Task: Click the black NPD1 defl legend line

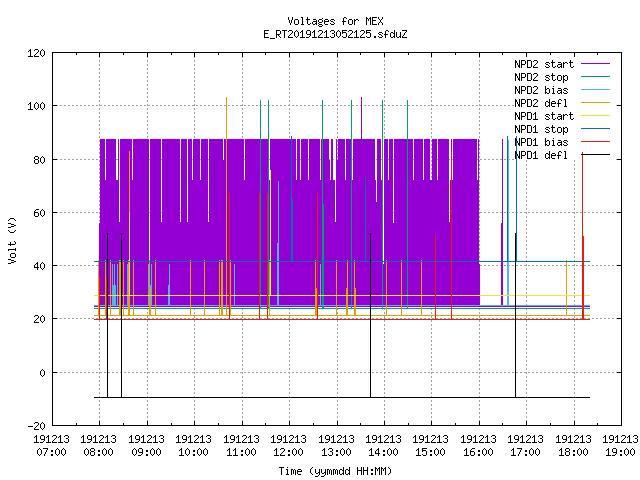Action: (x=595, y=155)
